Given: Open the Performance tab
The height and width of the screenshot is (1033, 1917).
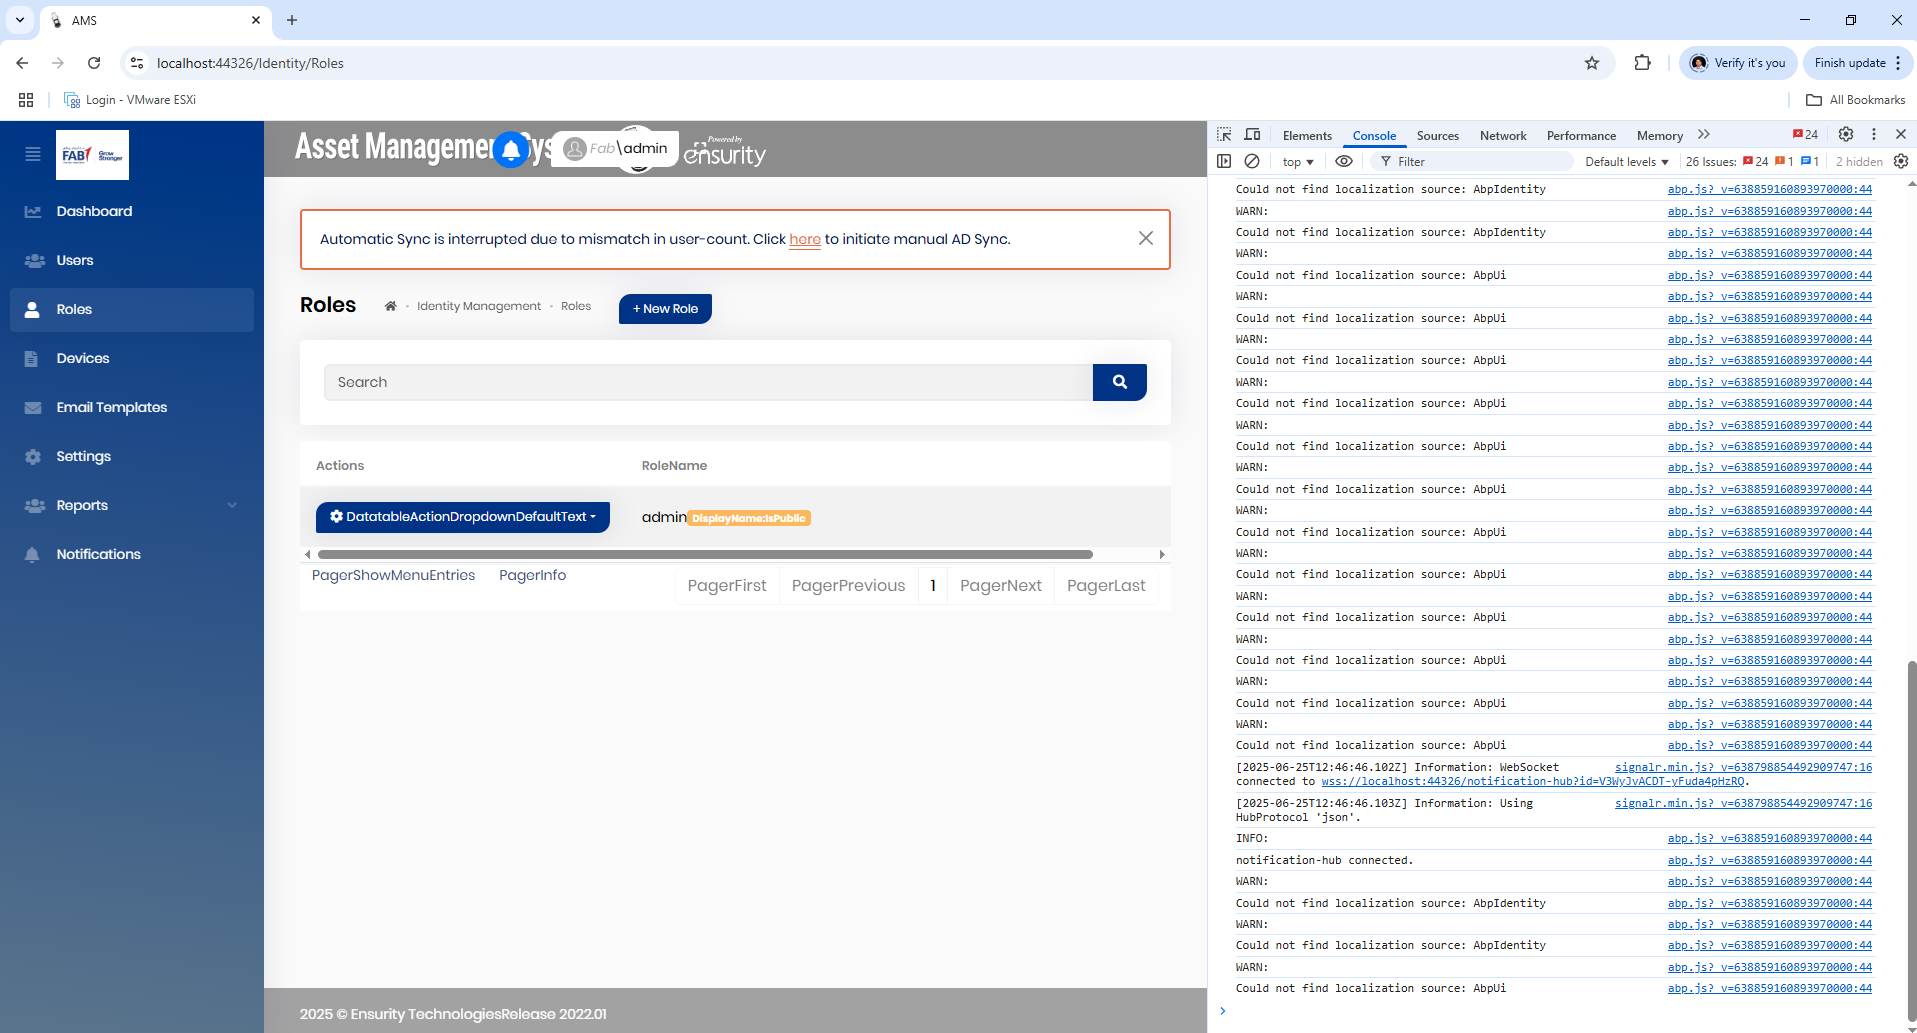Looking at the screenshot, I should (x=1581, y=136).
